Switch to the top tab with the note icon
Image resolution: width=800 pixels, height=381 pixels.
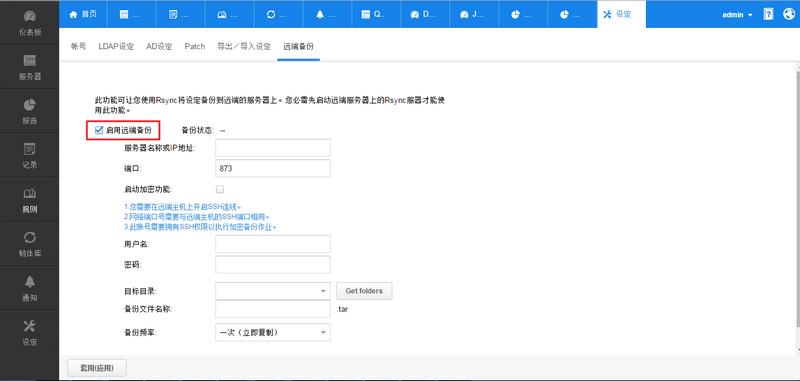tap(181, 14)
